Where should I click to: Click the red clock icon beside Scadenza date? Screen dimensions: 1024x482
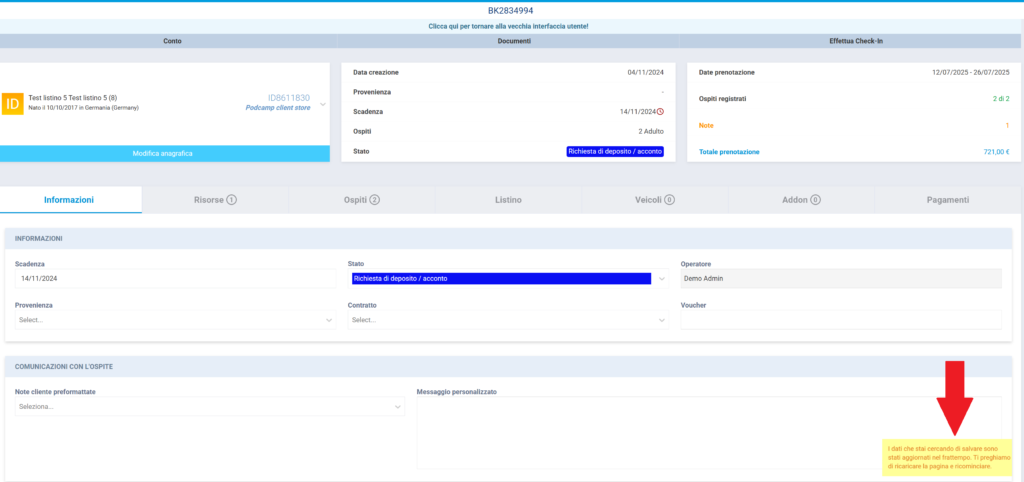(x=660, y=111)
